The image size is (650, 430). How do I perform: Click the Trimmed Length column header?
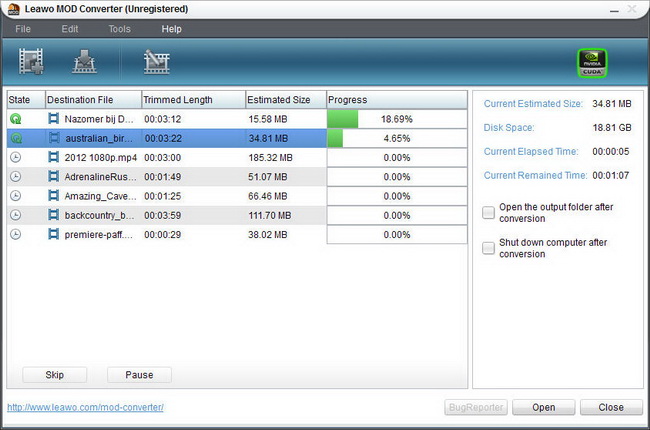[x=194, y=100]
